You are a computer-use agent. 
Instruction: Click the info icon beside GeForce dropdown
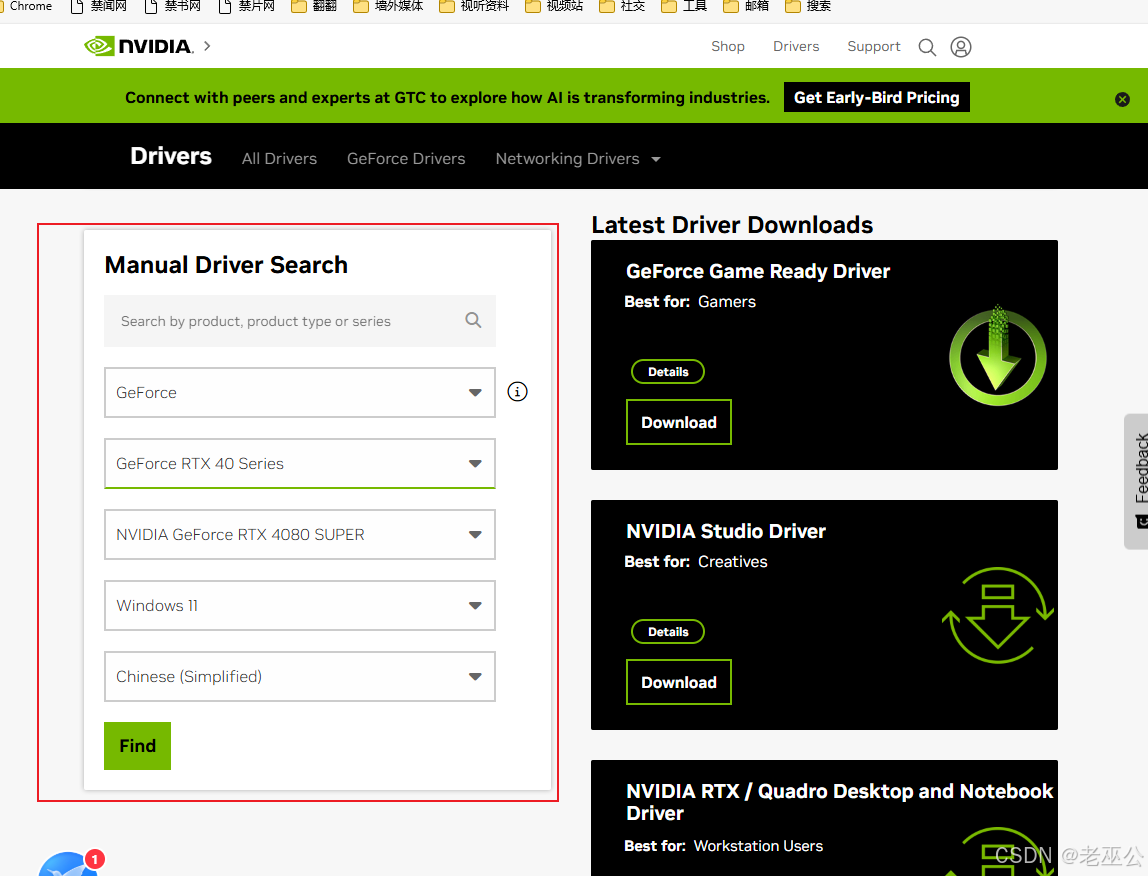tap(517, 392)
